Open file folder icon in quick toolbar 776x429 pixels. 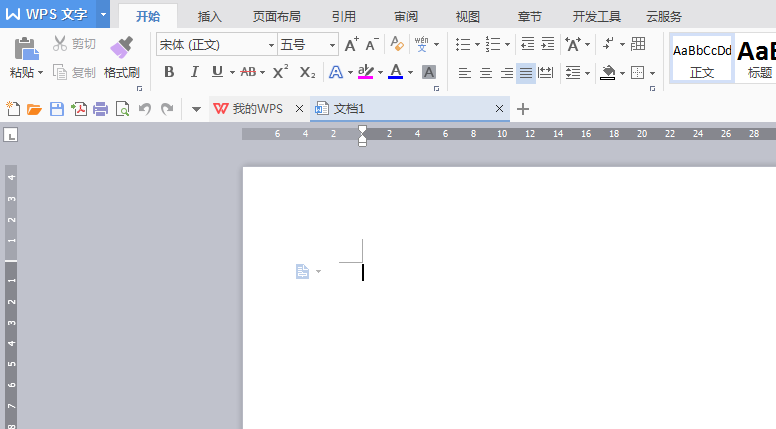[34, 109]
